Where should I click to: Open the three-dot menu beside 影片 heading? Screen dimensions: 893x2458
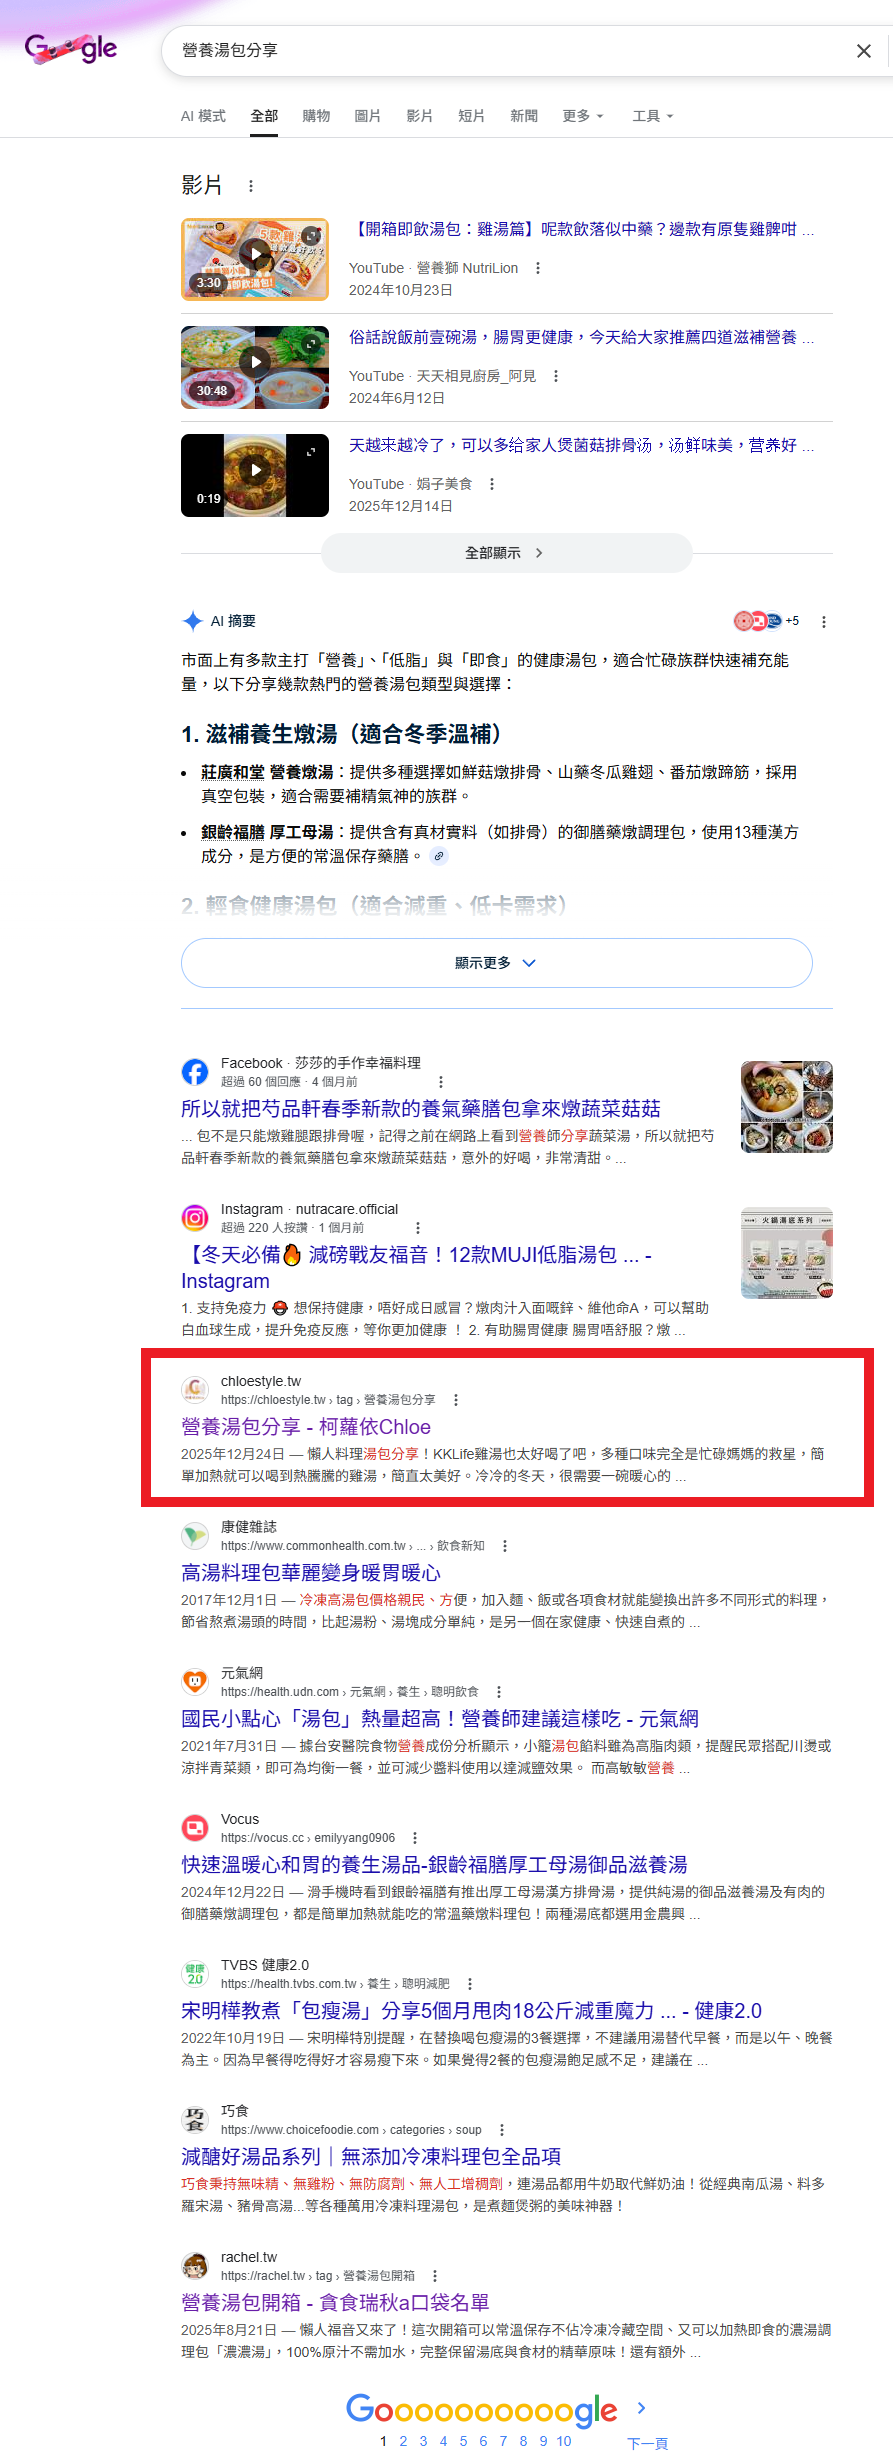tap(251, 186)
